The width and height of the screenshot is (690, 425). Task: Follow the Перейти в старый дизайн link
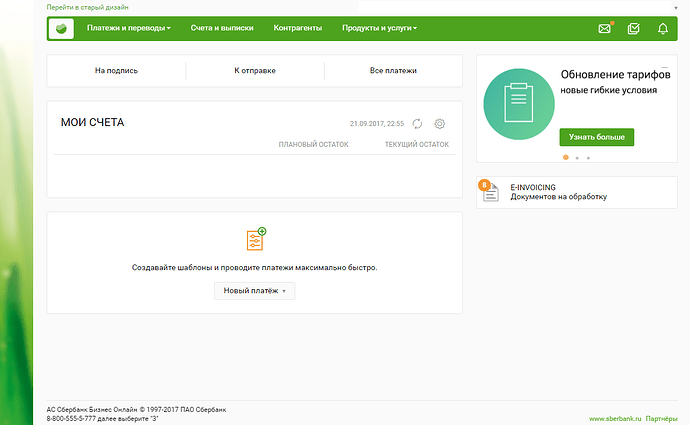[88, 7]
